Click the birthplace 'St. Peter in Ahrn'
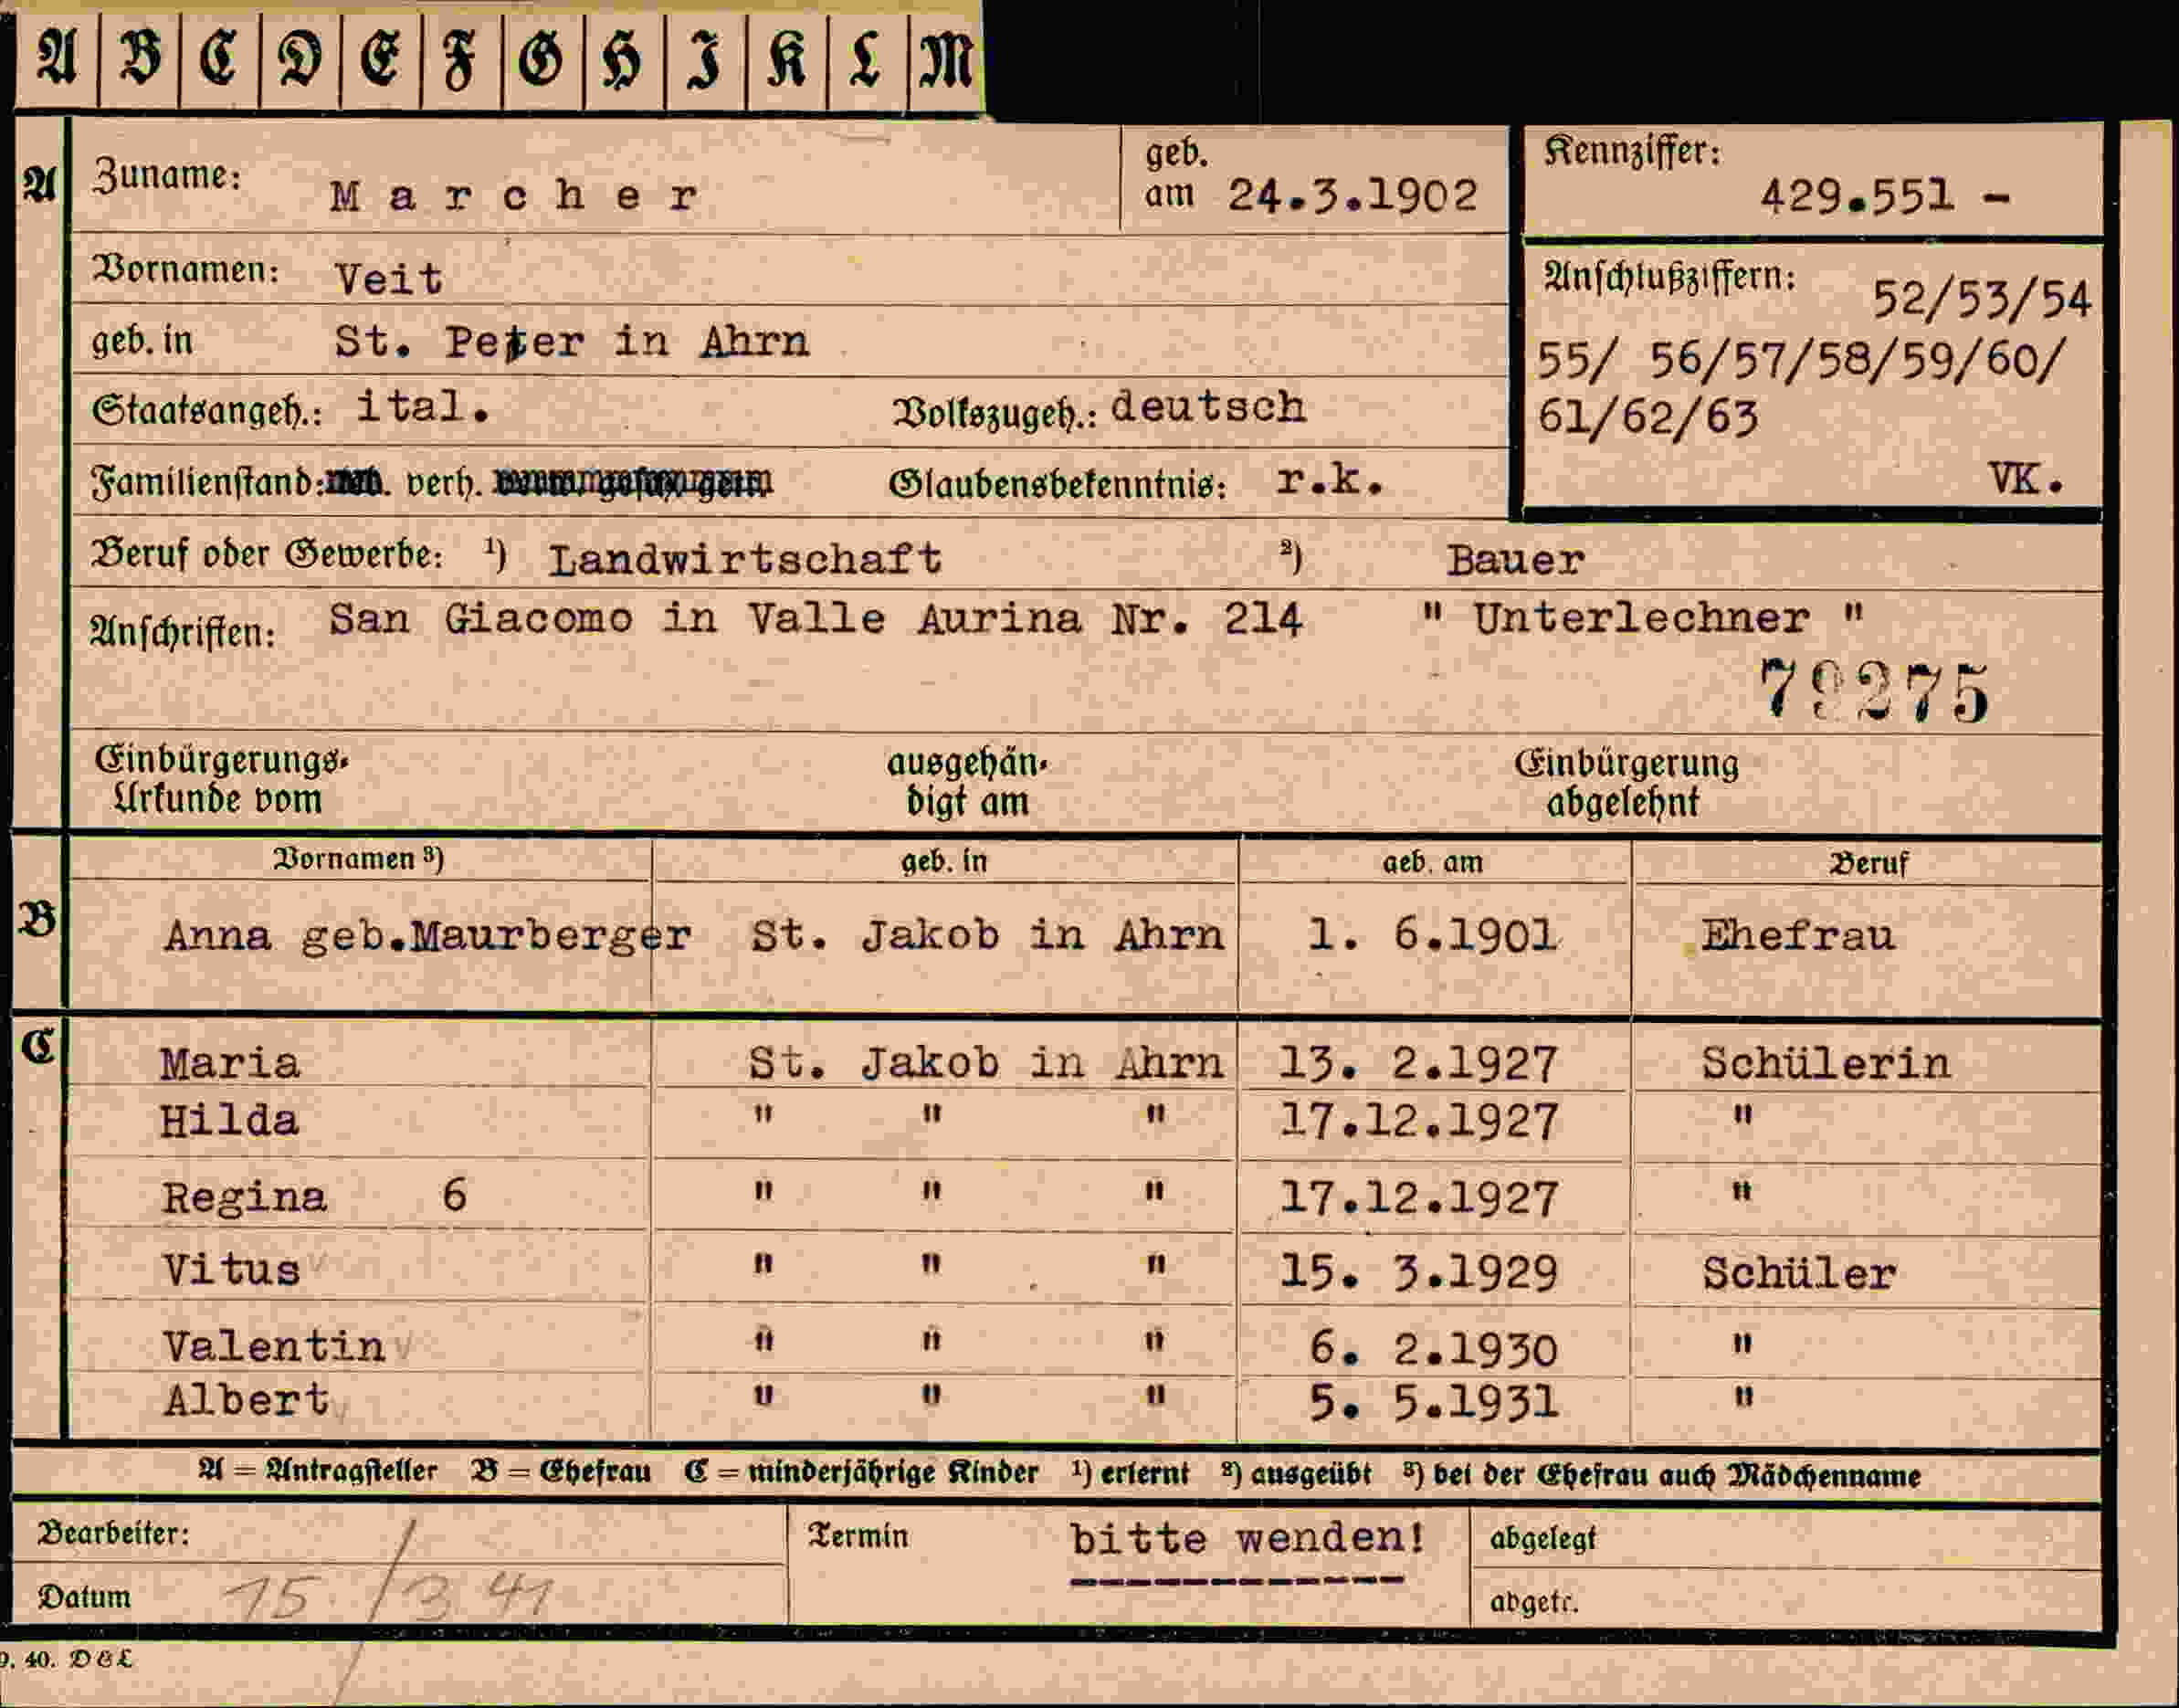Viewport: 2179px width, 1708px height. click(571, 342)
